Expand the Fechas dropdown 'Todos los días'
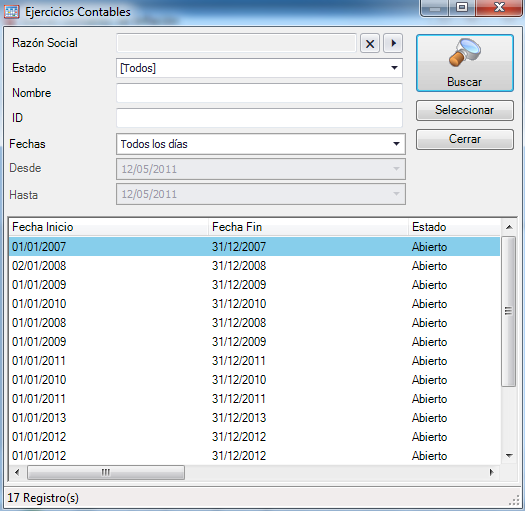 (x=261, y=144)
